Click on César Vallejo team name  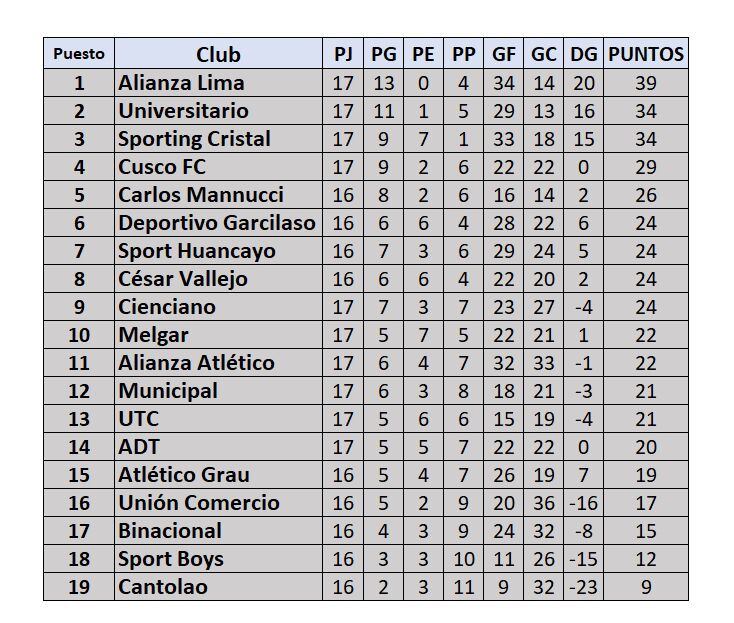[183, 278]
